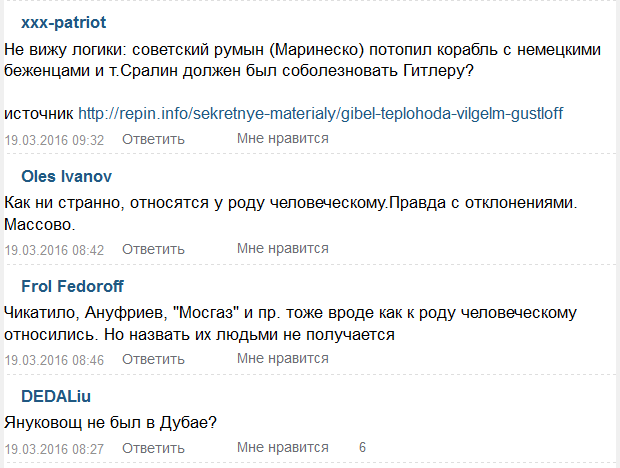
Task: Click timestamp 19.03.2016 08:27
Action: click(x=55, y=448)
